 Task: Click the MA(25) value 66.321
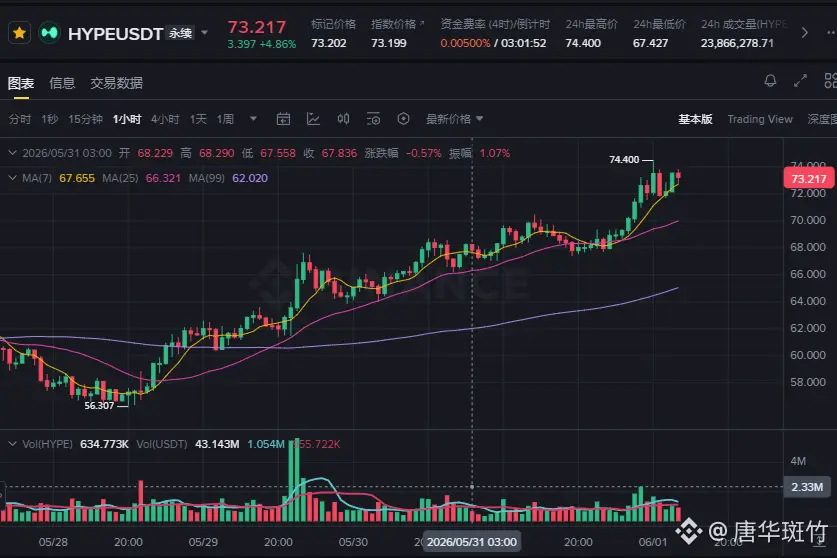[x=163, y=178]
